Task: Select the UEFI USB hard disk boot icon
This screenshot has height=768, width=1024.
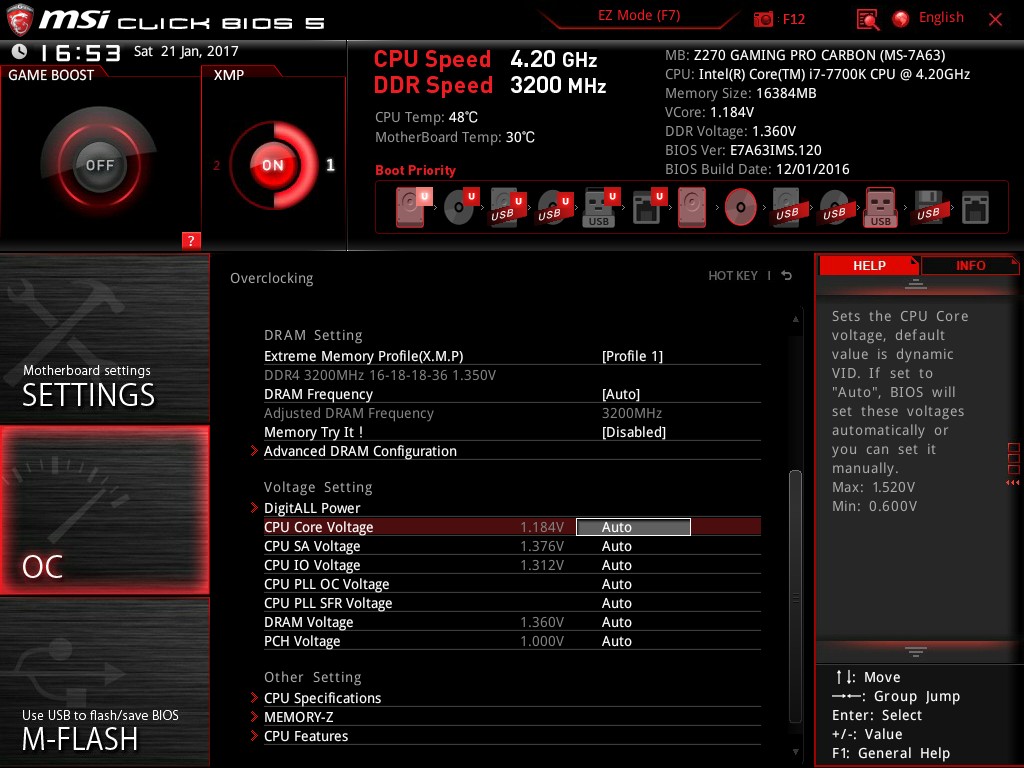Action: click(508, 207)
